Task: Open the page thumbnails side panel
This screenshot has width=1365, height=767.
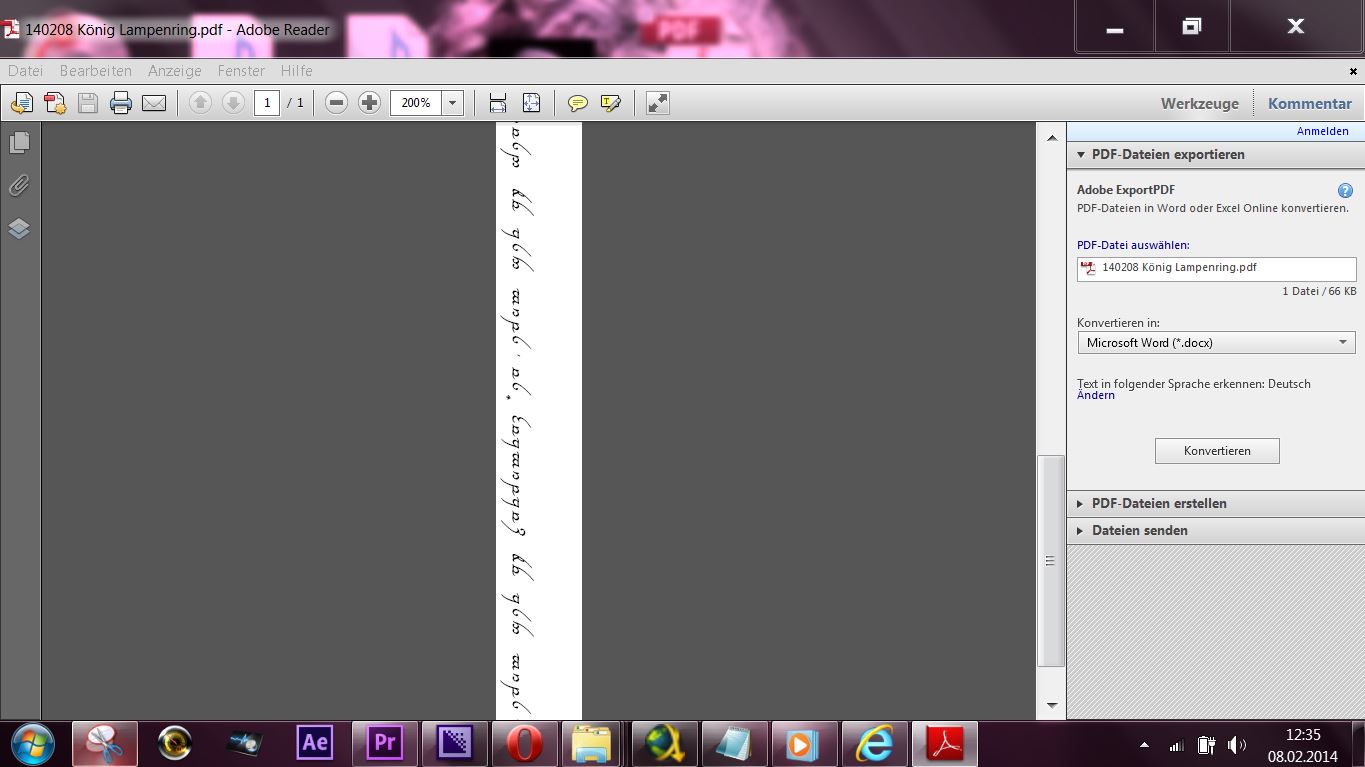Action: [x=19, y=143]
